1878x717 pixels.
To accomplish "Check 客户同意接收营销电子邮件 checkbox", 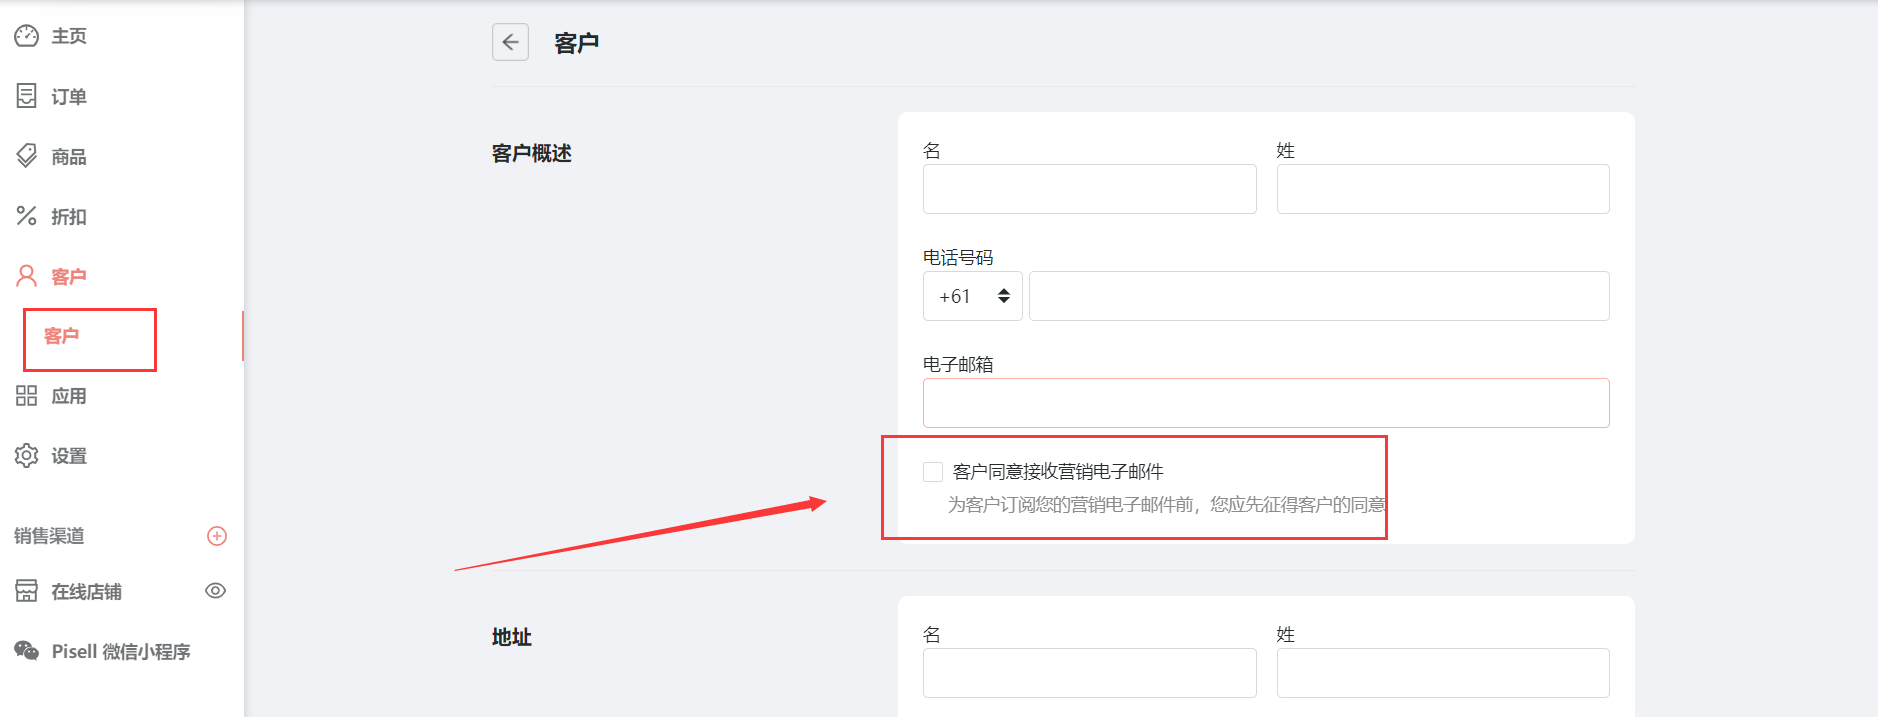I will pyautogui.click(x=933, y=472).
